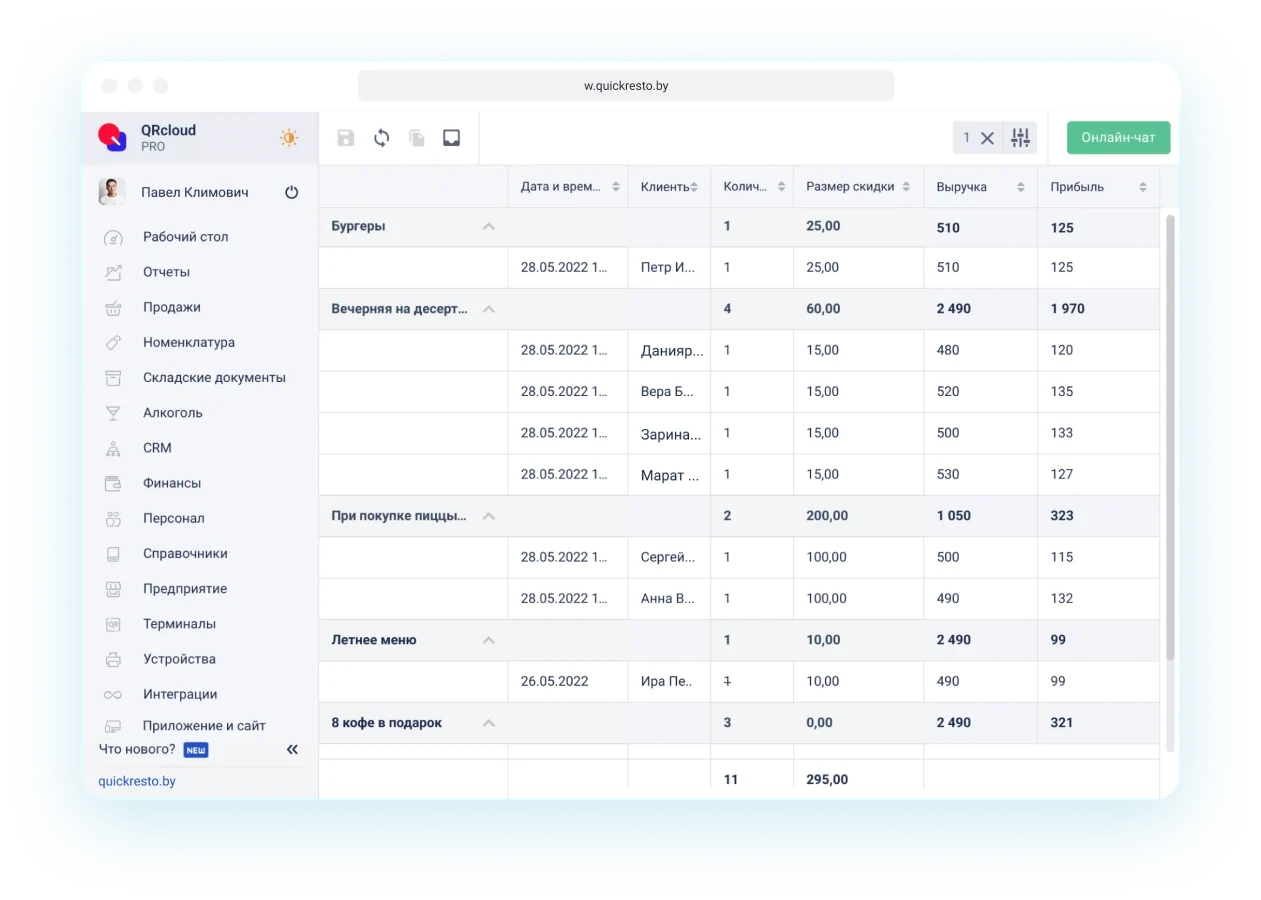The height and width of the screenshot is (900, 1261).
Task: Open the filter settings sliders icon
Action: 1020,138
